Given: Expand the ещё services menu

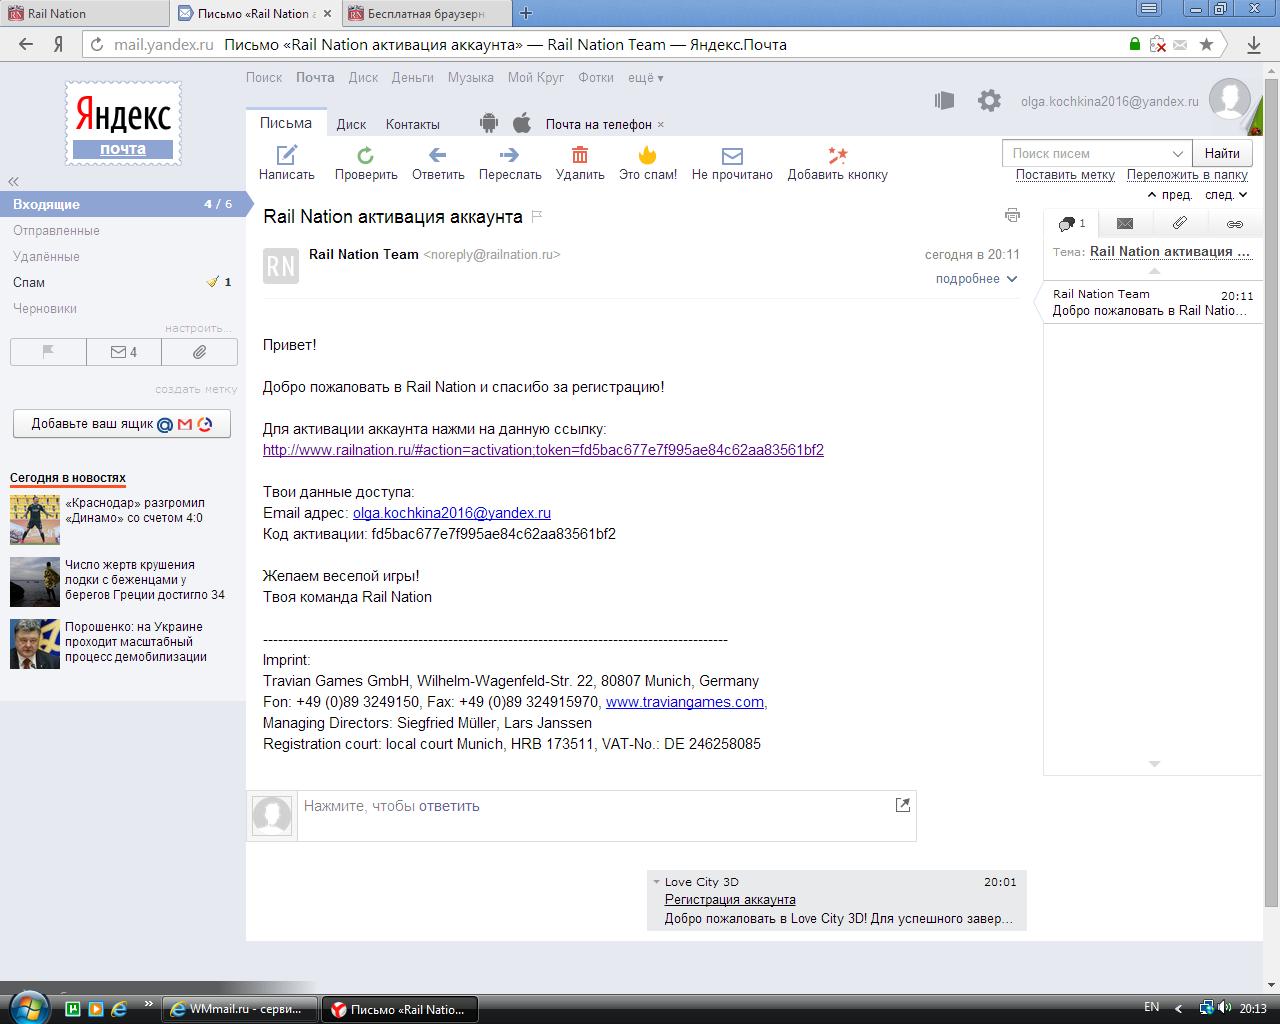Looking at the screenshot, I should click(x=645, y=78).
